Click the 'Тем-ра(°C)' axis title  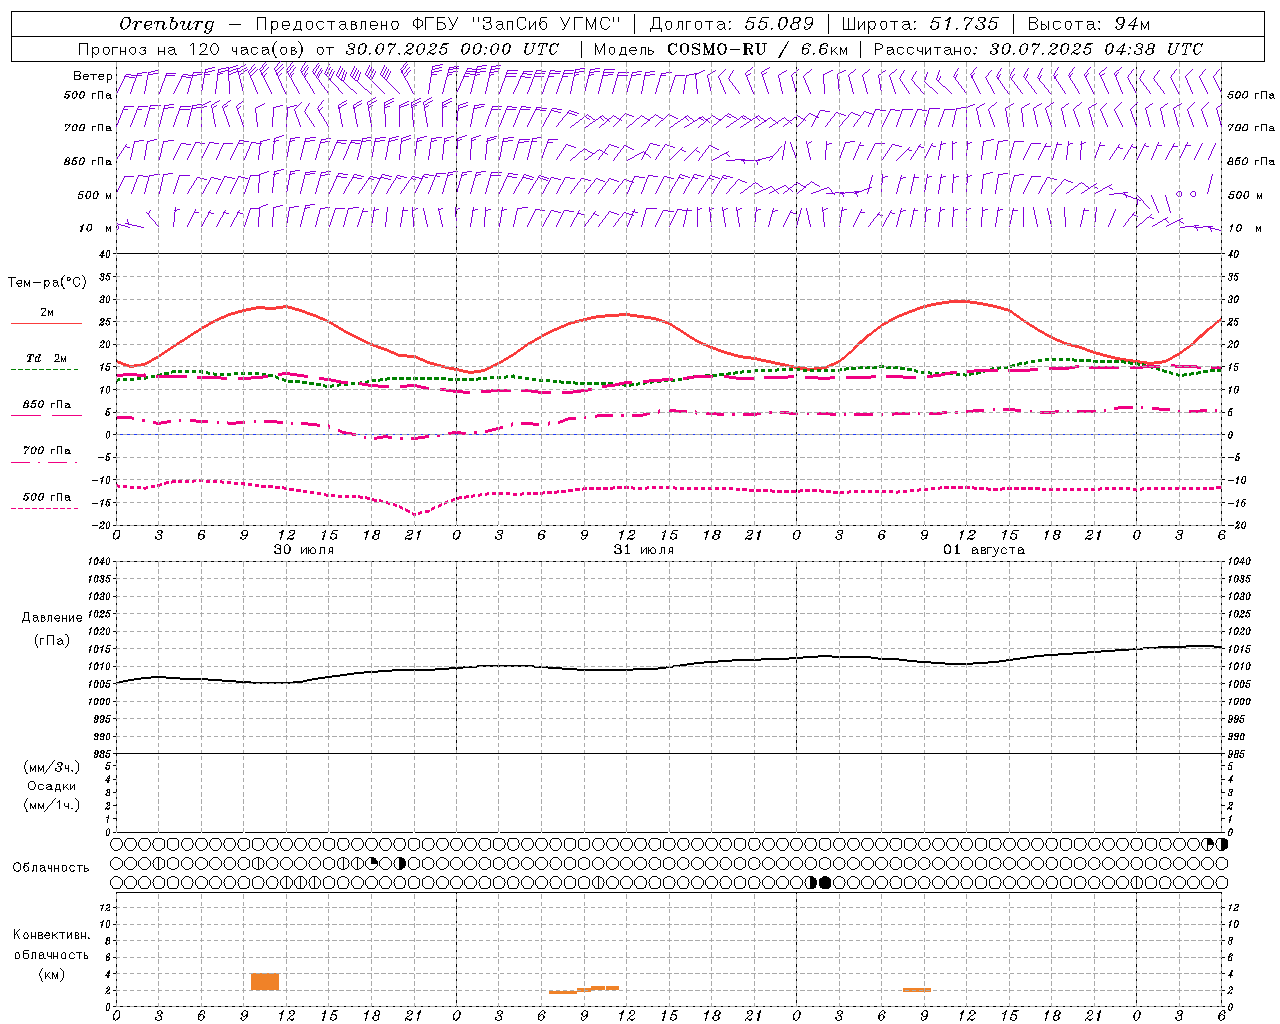47,283
